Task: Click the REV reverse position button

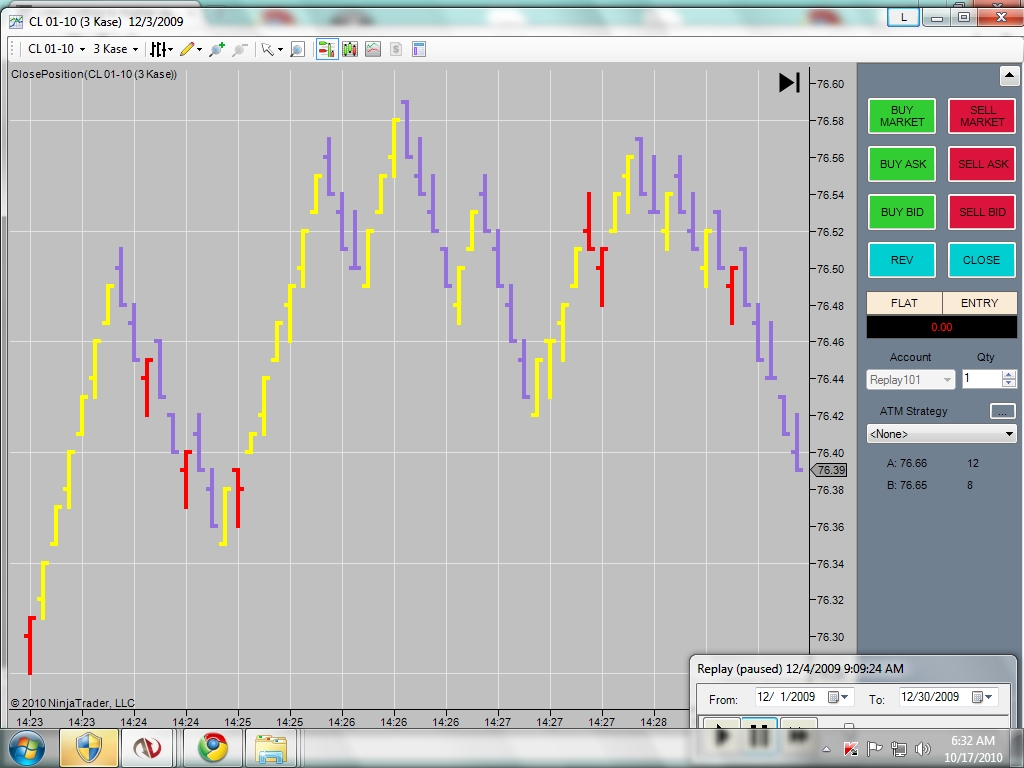Action: 902,260
